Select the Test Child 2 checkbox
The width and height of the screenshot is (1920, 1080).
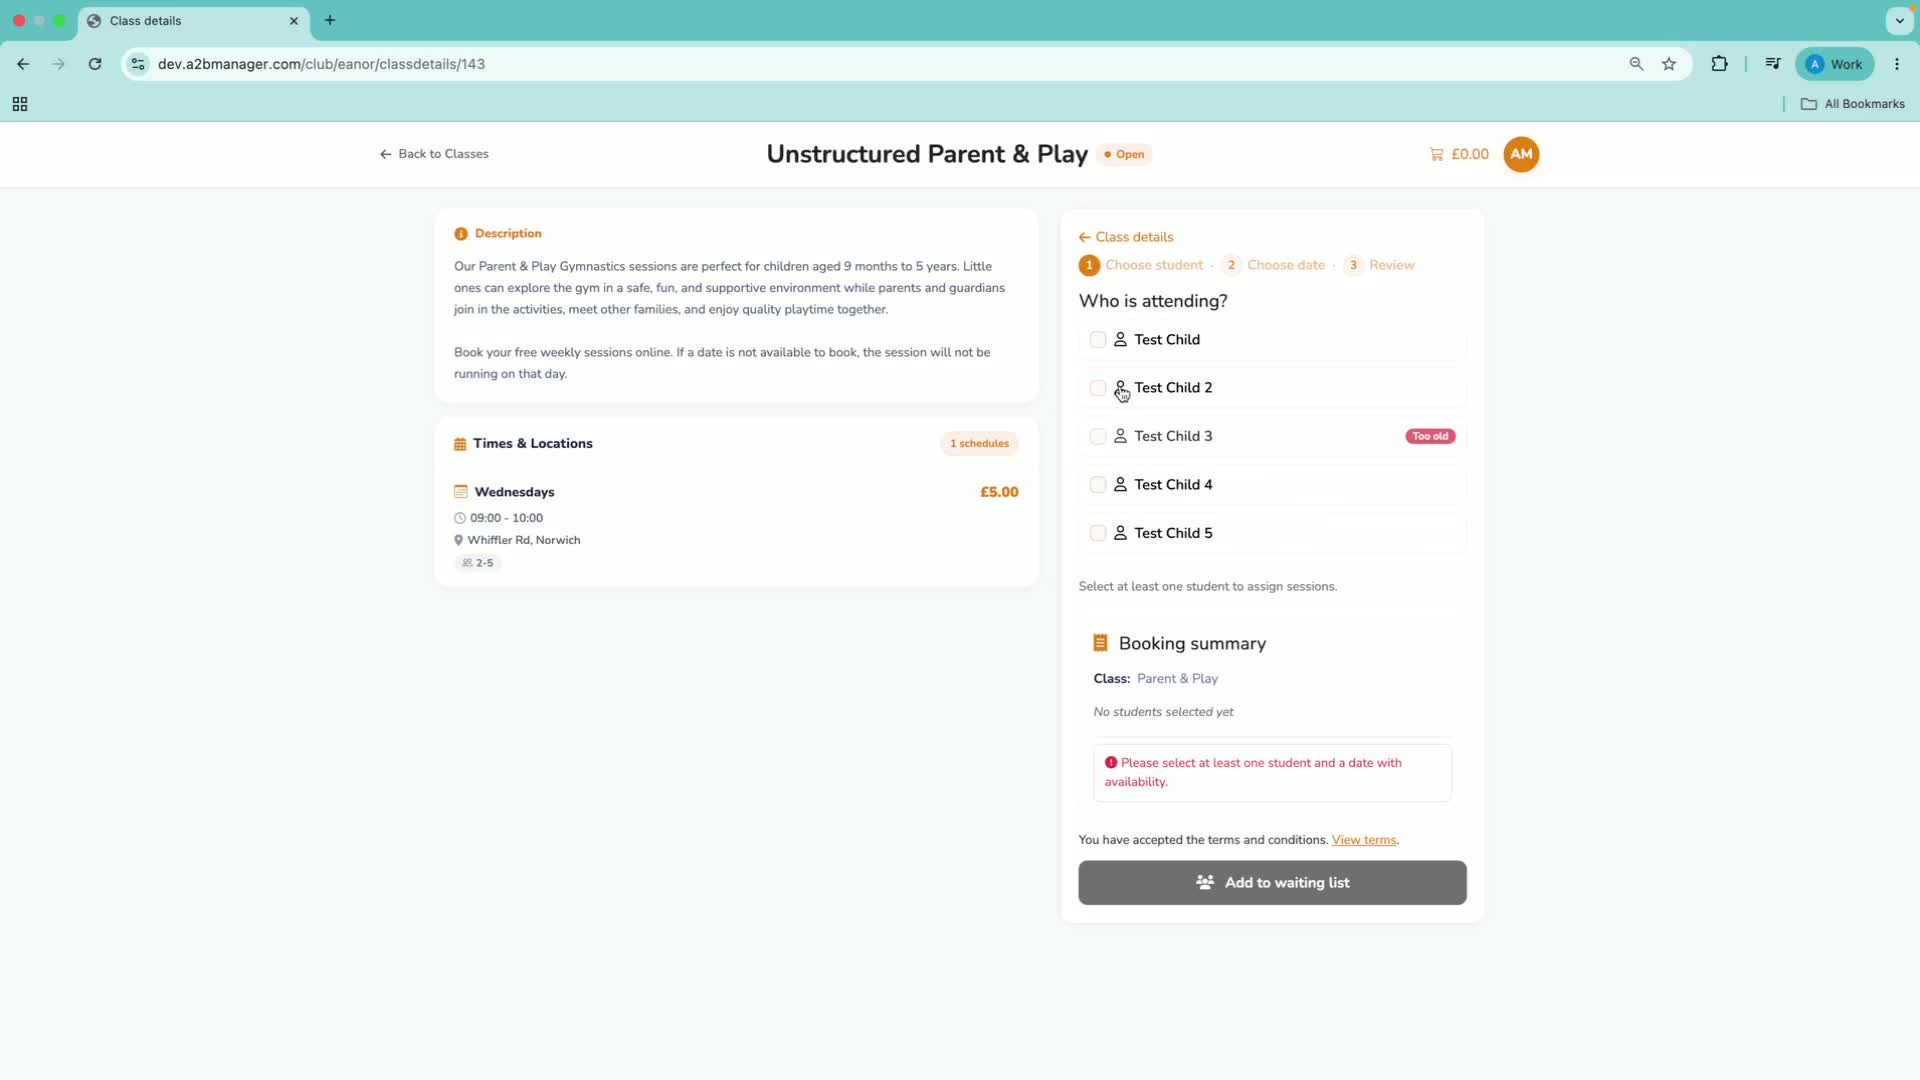coord(1098,388)
